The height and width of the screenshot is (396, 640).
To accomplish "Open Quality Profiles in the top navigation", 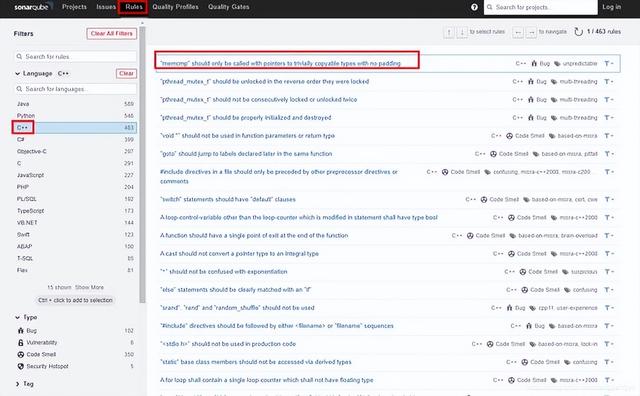I will (176, 7).
